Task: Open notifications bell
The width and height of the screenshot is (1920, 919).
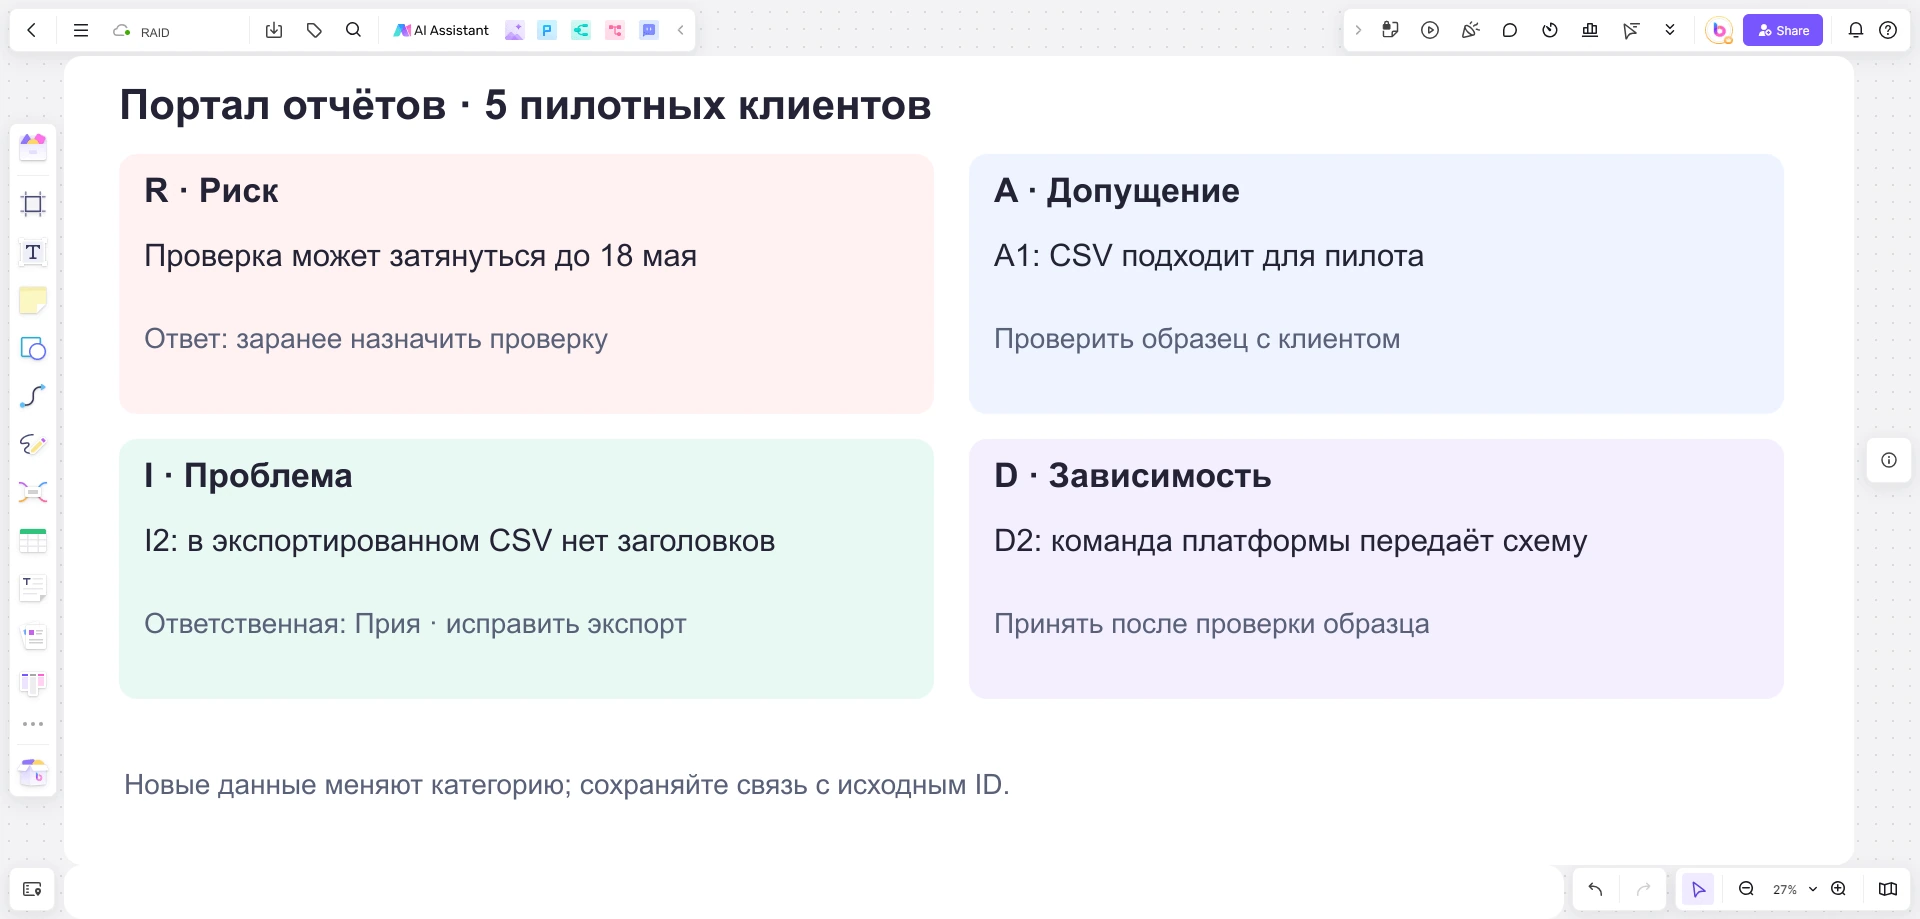Action: tap(1856, 30)
